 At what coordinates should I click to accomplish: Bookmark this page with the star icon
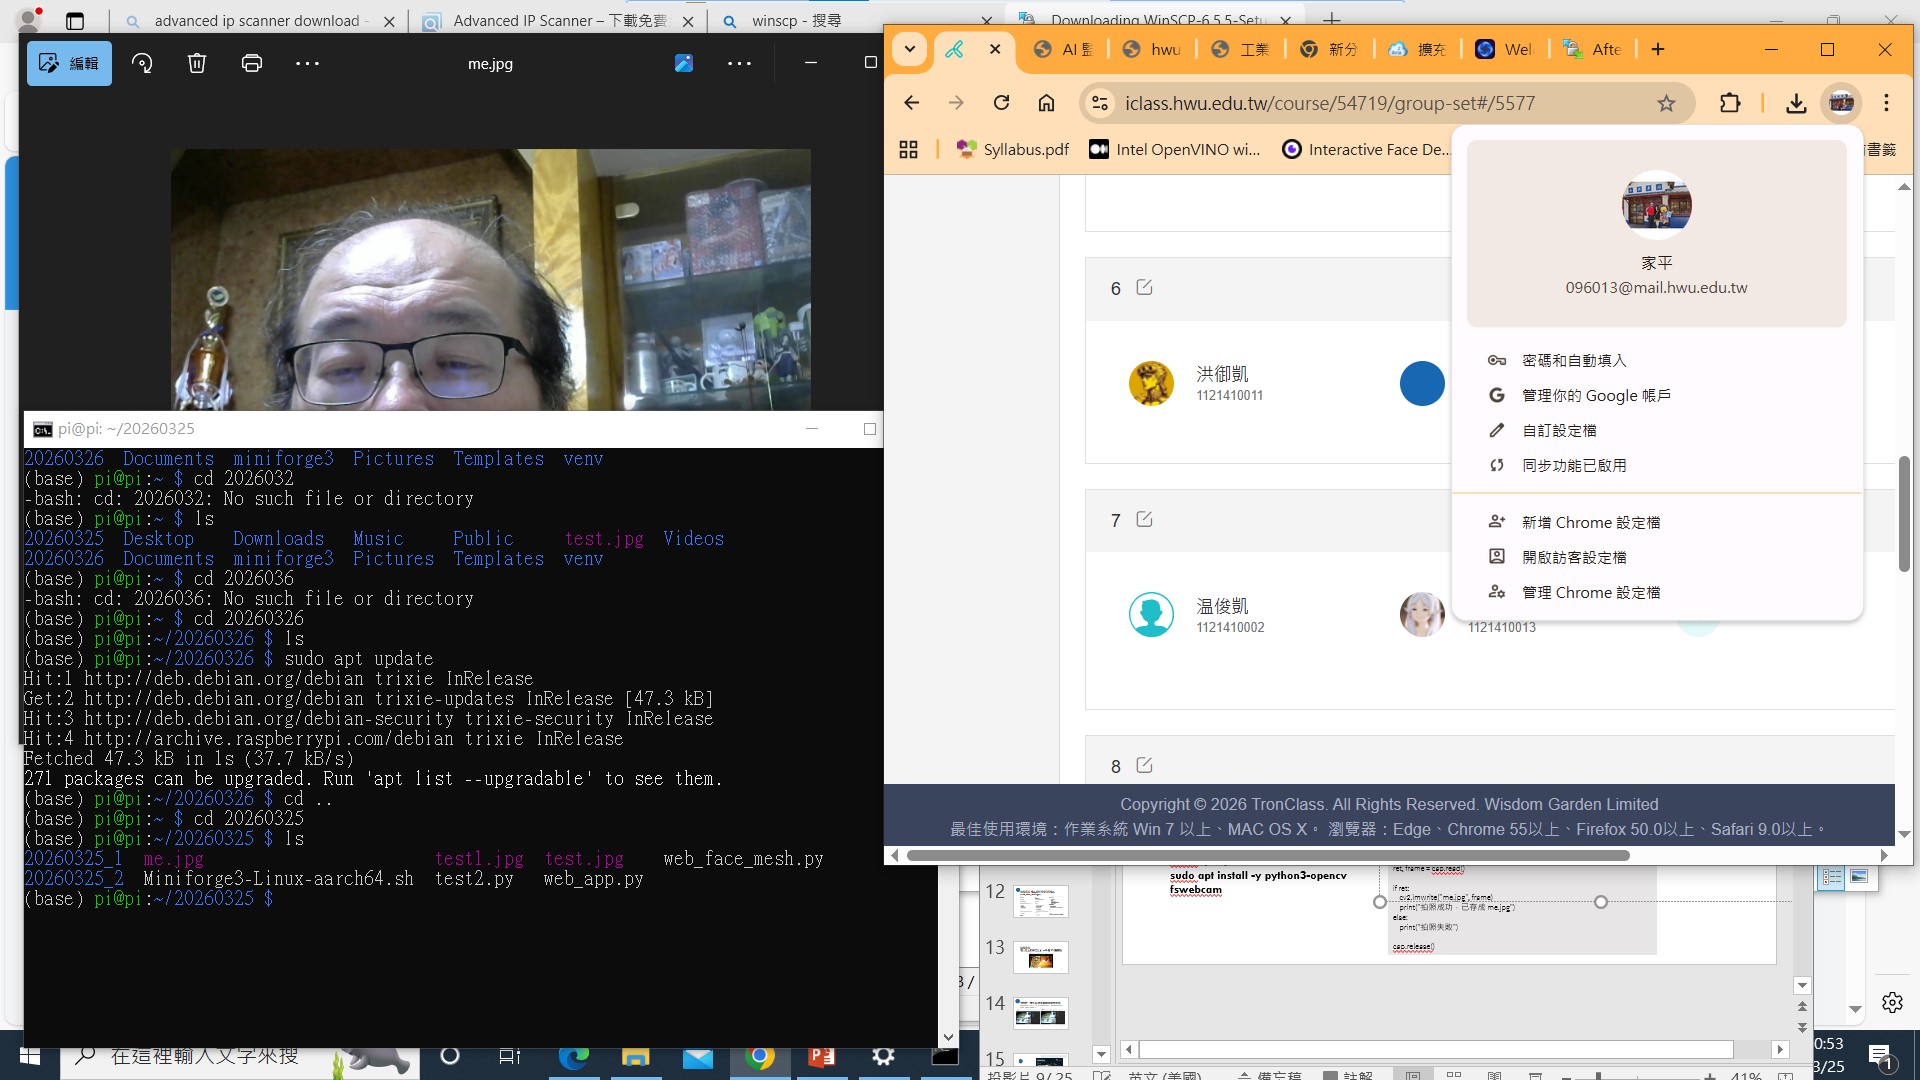[x=1666, y=103]
